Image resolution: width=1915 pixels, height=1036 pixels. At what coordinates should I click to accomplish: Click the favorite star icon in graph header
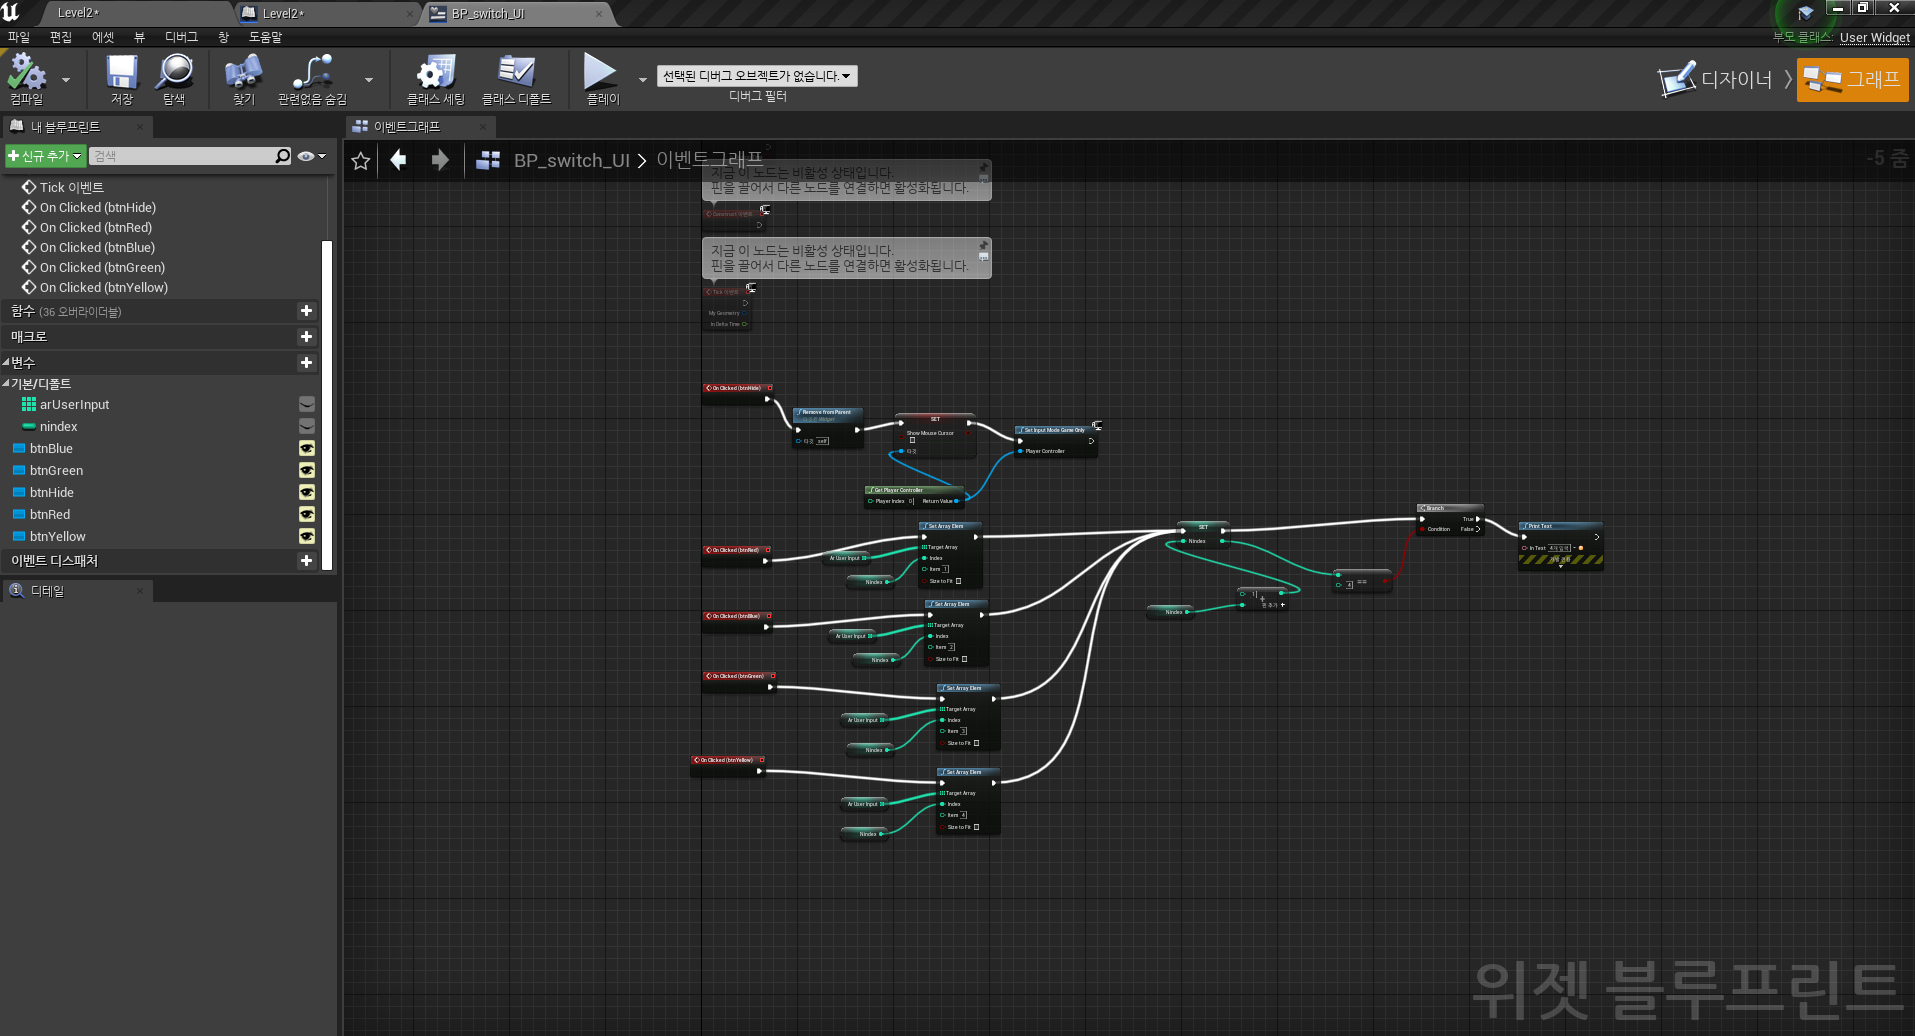(361, 161)
